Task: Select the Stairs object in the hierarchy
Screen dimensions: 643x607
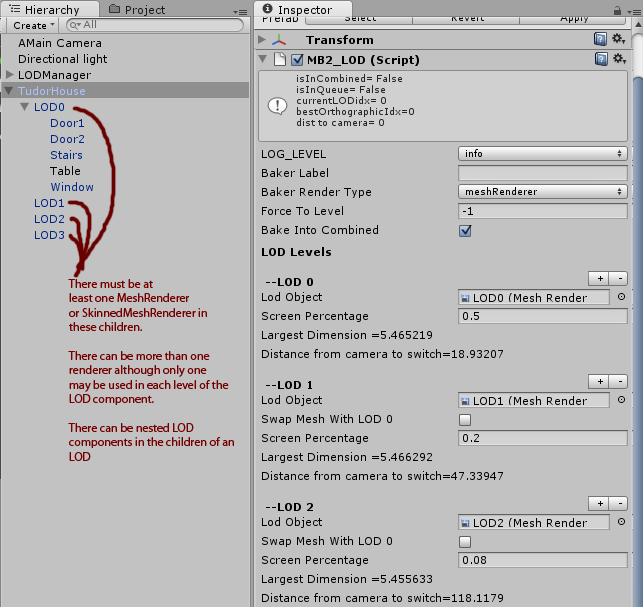Action: (66, 155)
